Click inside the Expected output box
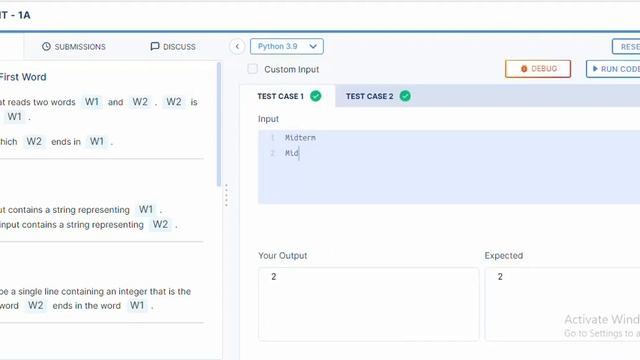The height and width of the screenshot is (360, 640). tap(562, 304)
